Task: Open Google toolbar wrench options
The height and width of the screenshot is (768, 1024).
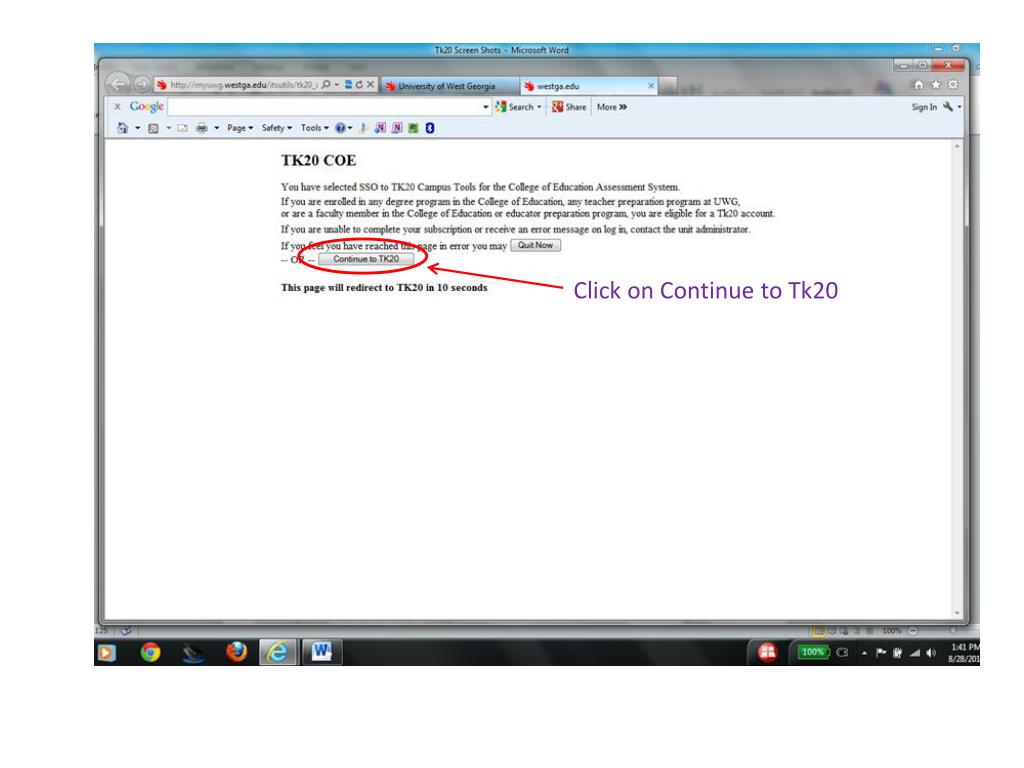Action: pyautogui.click(x=948, y=106)
